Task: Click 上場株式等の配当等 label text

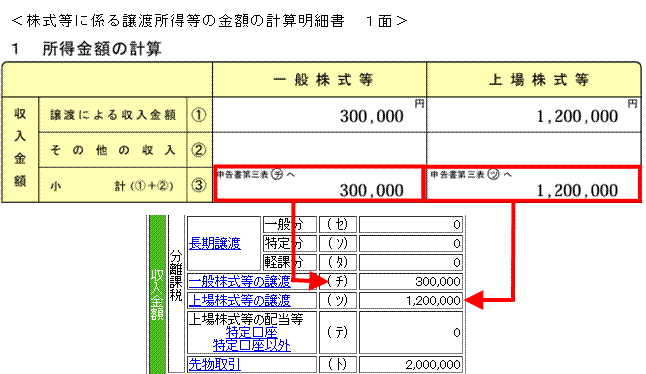Action: (246, 319)
